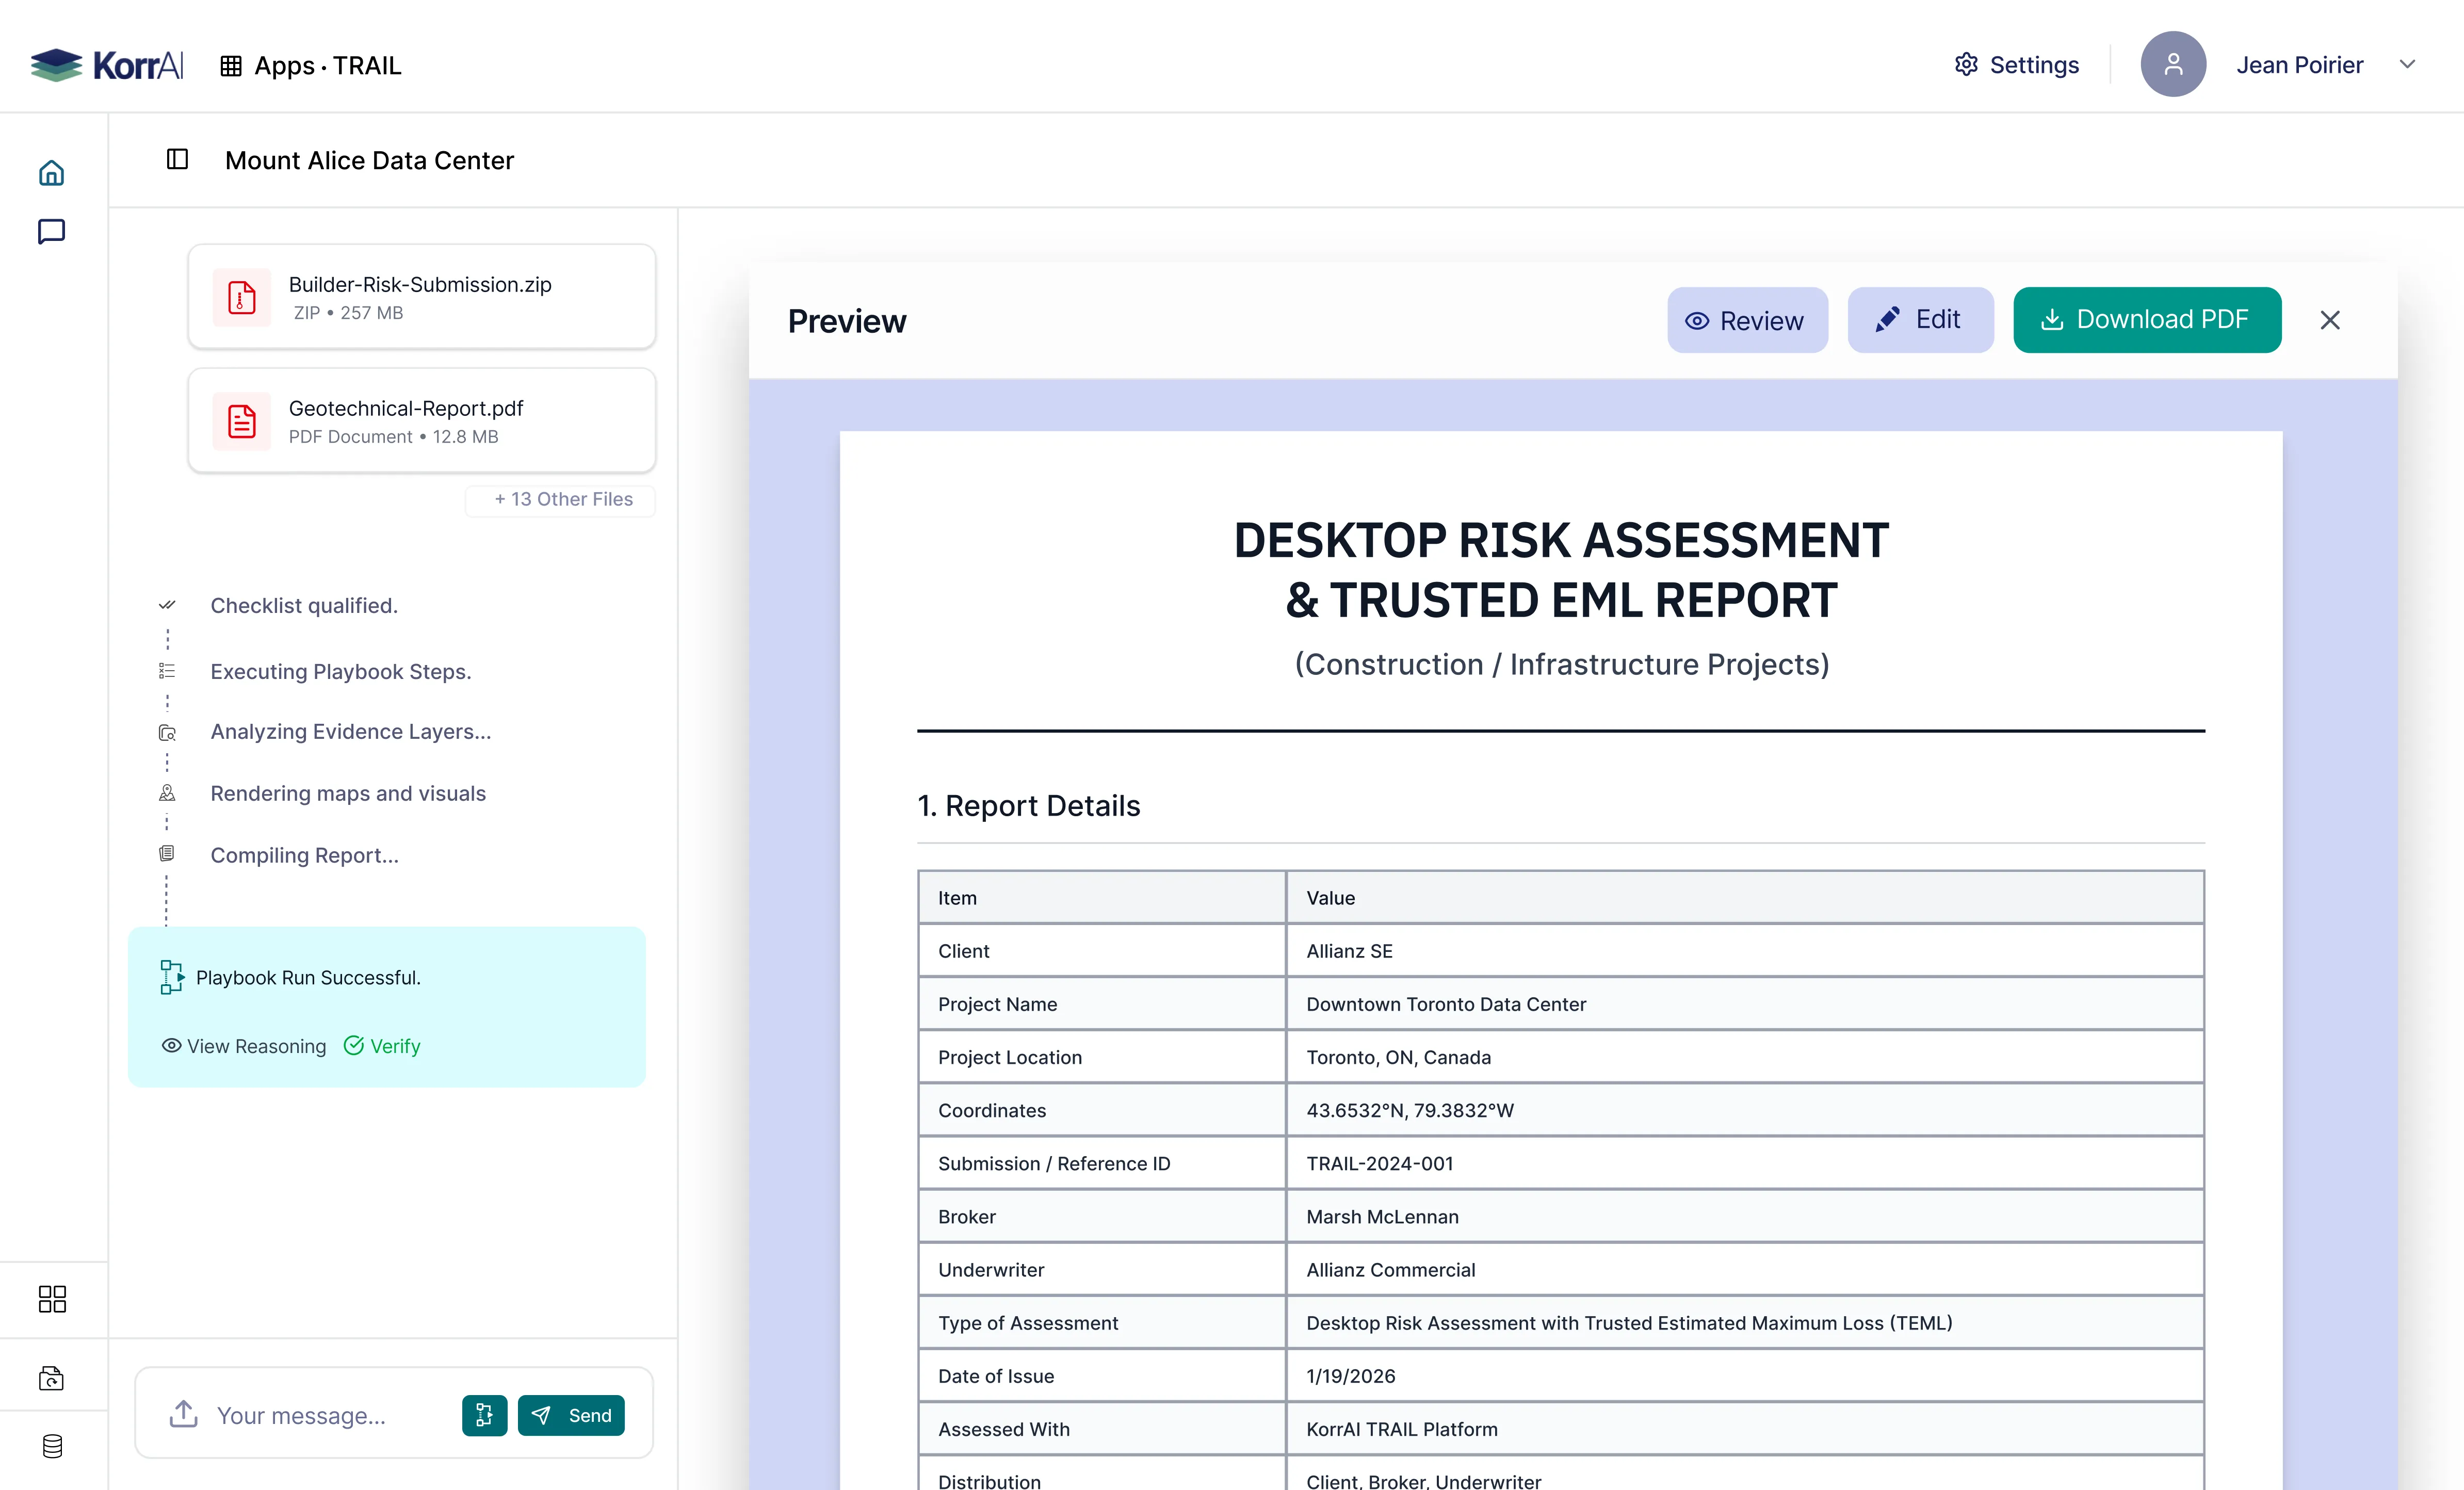
Task: Click the Jean Poirier avatar
Action: (x=2172, y=65)
